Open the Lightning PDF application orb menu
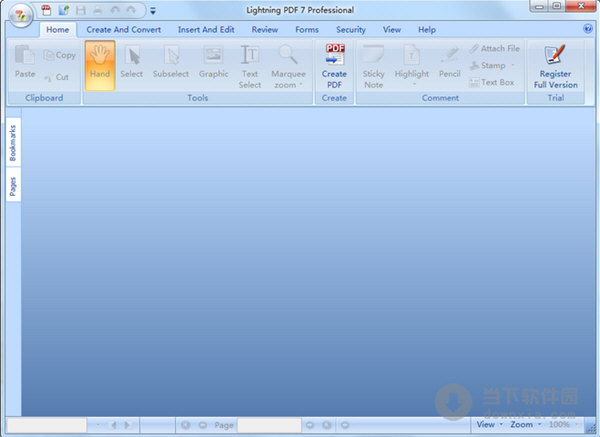Viewport: 600px width, 437px height. pos(21,16)
